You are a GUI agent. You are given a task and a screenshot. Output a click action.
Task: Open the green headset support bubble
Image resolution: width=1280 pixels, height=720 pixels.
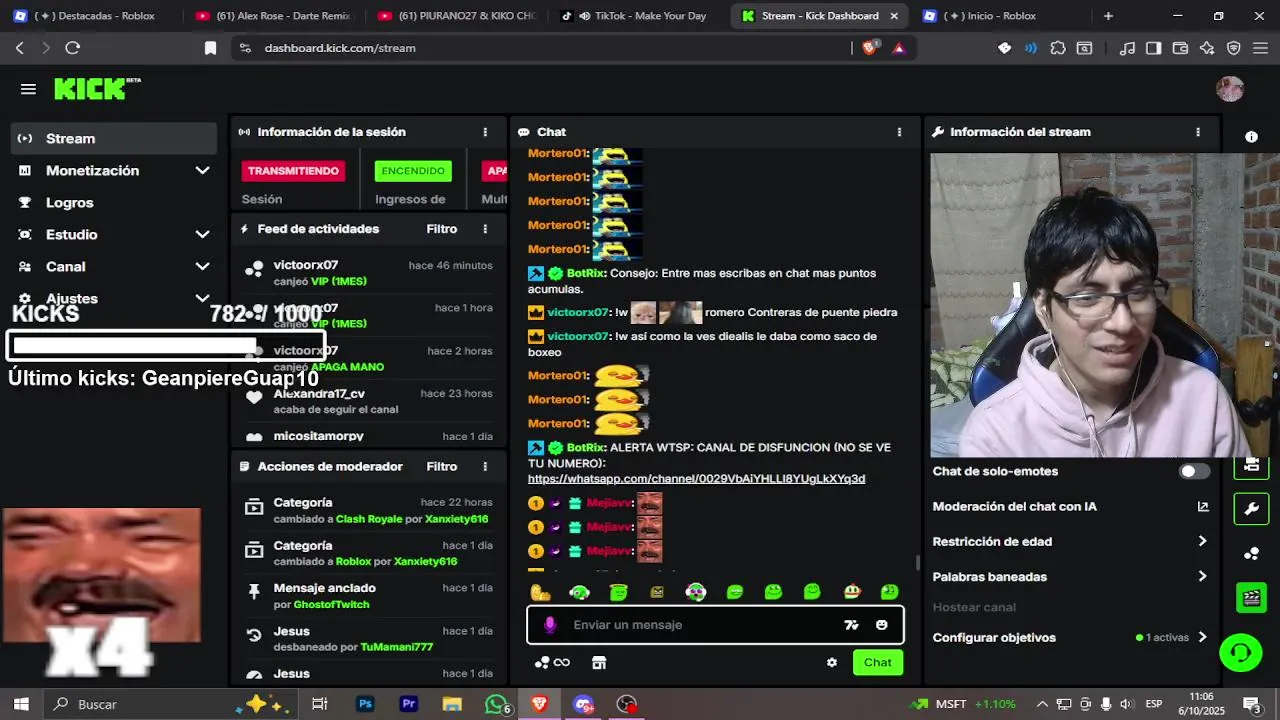(1241, 653)
